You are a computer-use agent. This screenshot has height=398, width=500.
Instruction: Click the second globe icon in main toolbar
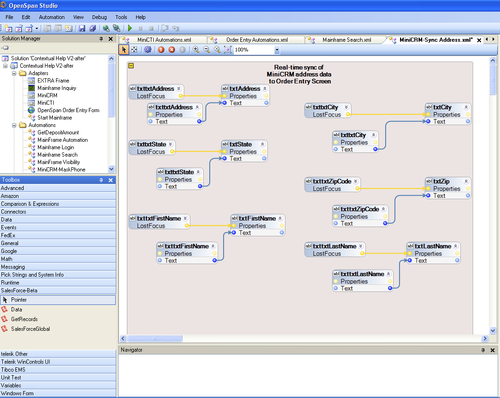(116, 29)
